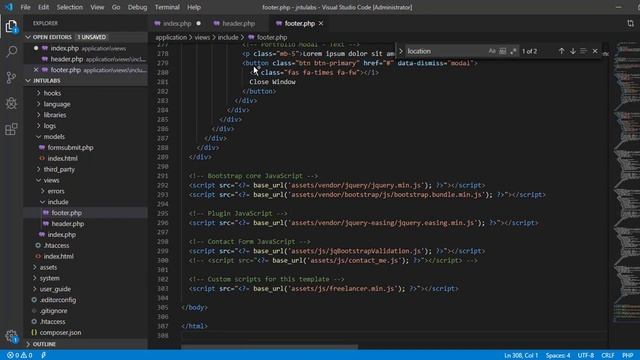Open the Debug view in activity bar
This screenshot has height=360, width=640.
[x=11, y=103]
